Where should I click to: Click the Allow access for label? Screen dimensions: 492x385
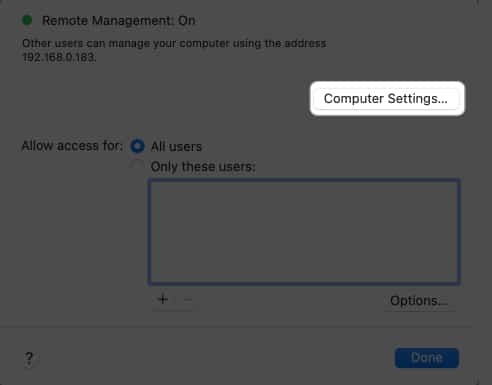(x=72, y=146)
